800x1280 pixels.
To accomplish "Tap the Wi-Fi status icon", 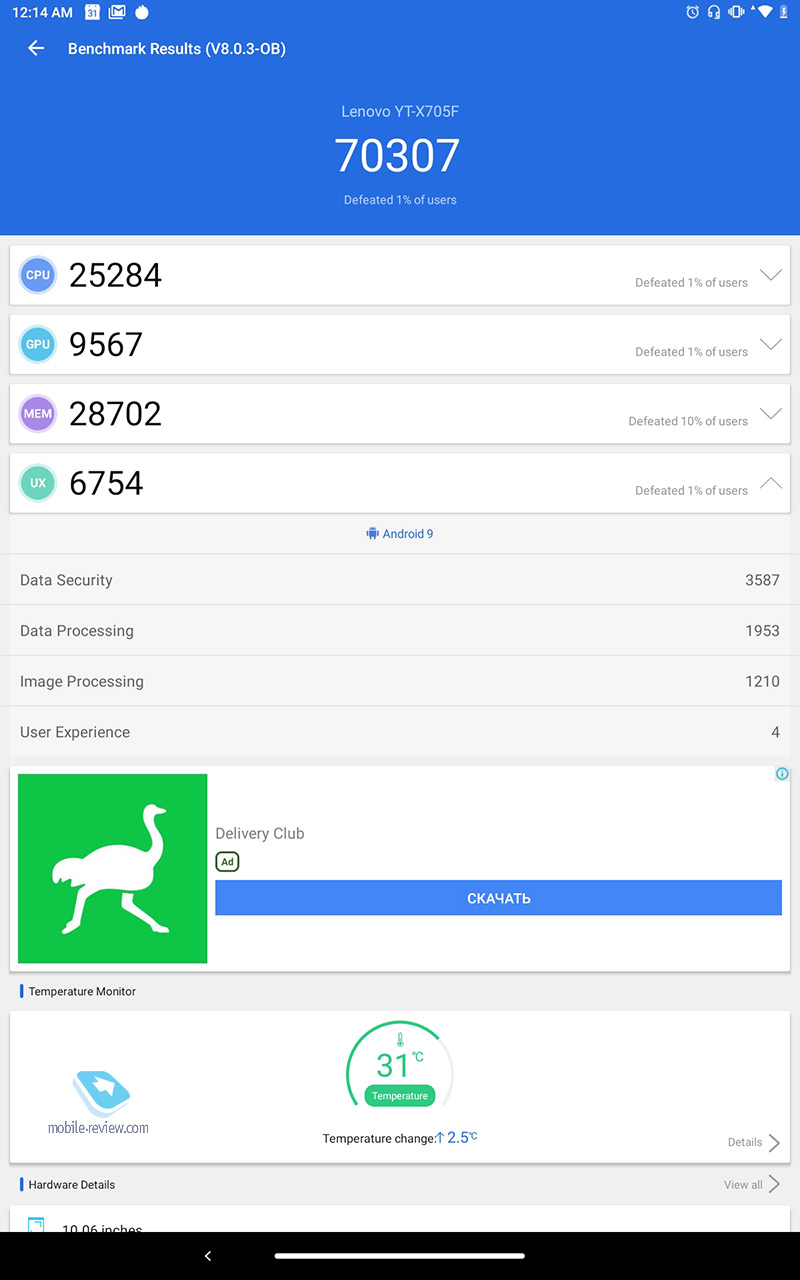I will click(x=763, y=12).
